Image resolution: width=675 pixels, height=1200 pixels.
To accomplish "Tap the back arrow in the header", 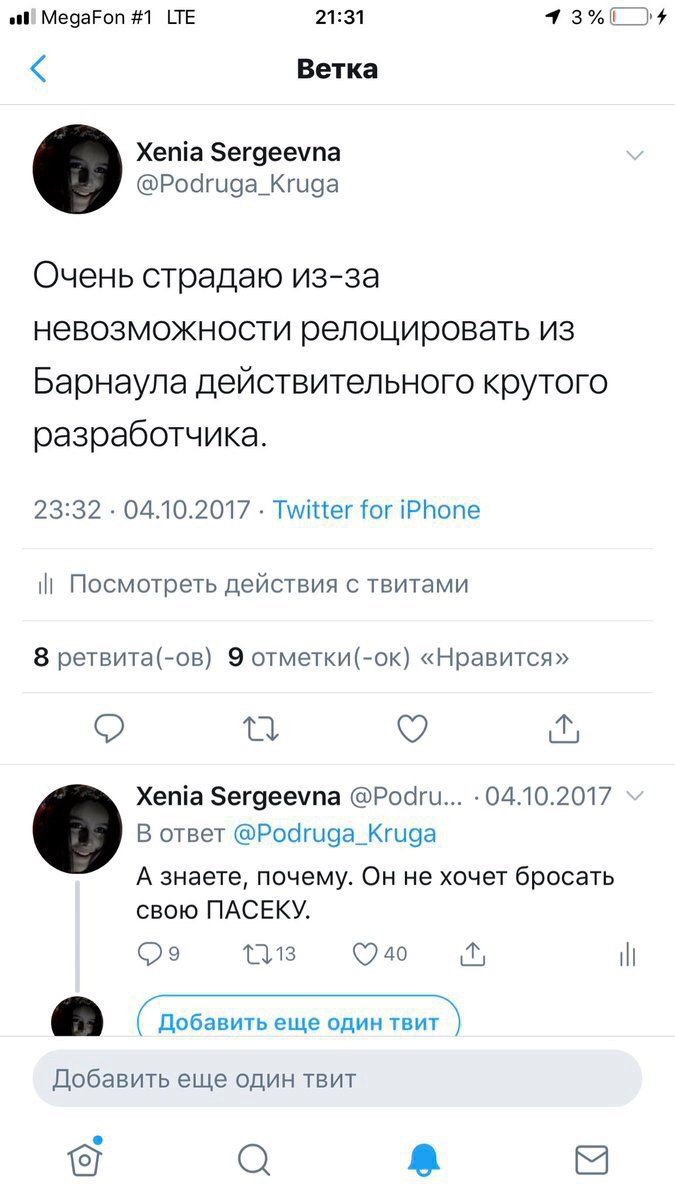I will pos(39,69).
